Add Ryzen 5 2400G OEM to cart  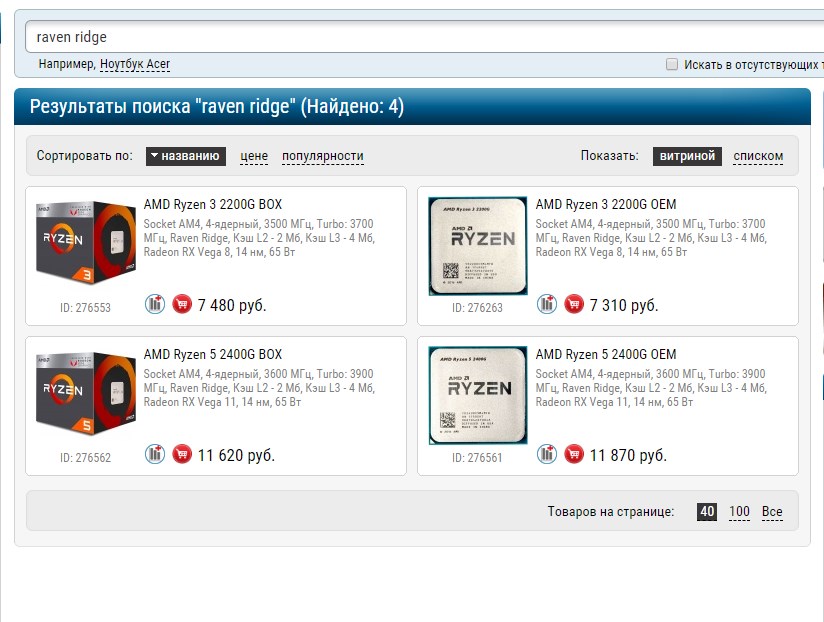[574, 454]
